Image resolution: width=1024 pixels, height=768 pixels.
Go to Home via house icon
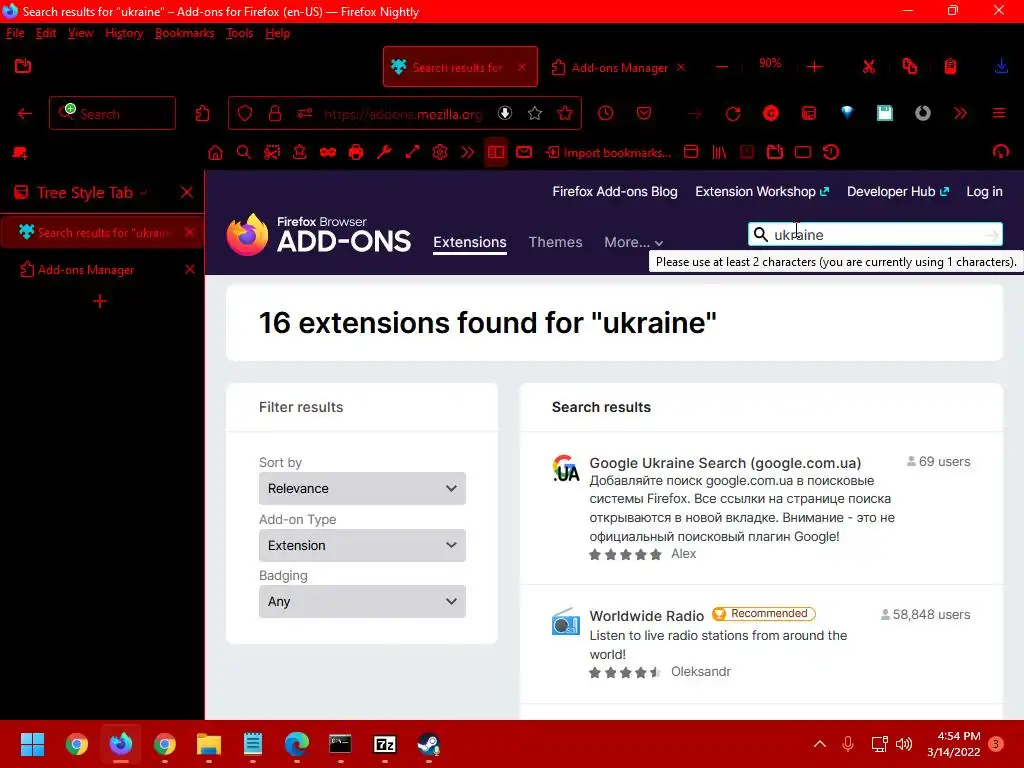coord(216,152)
